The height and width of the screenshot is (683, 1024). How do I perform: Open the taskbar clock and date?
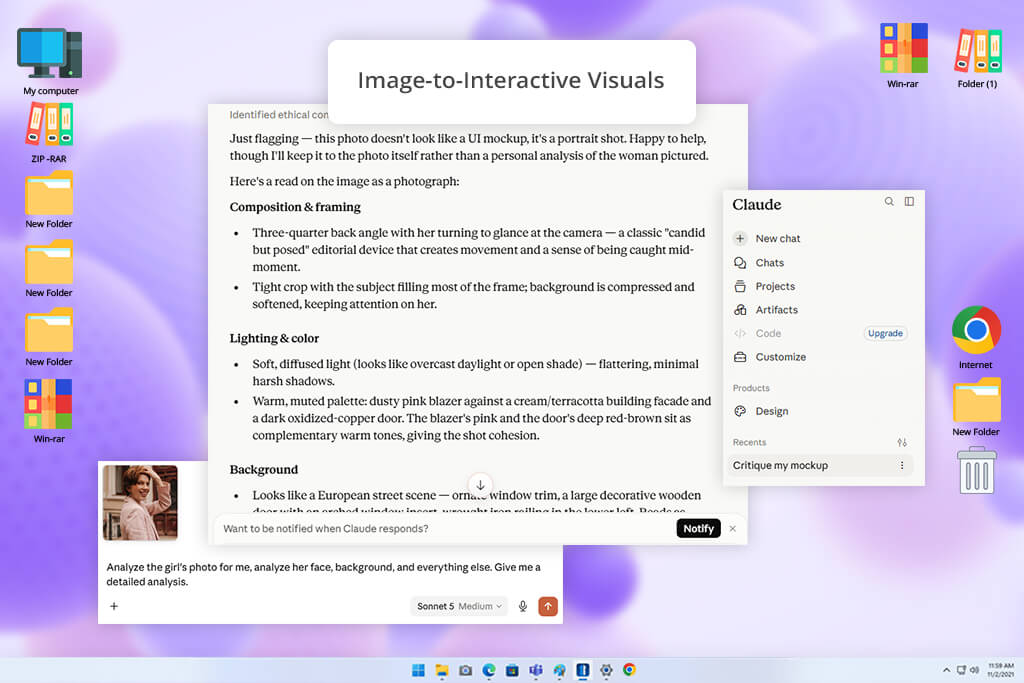[1000, 670]
